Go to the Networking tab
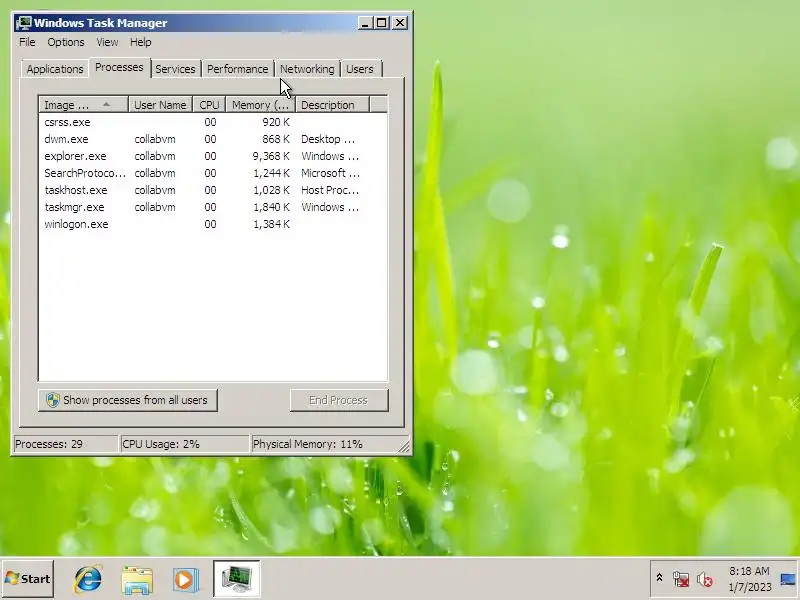This screenshot has height=600, width=800. click(307, 69)
